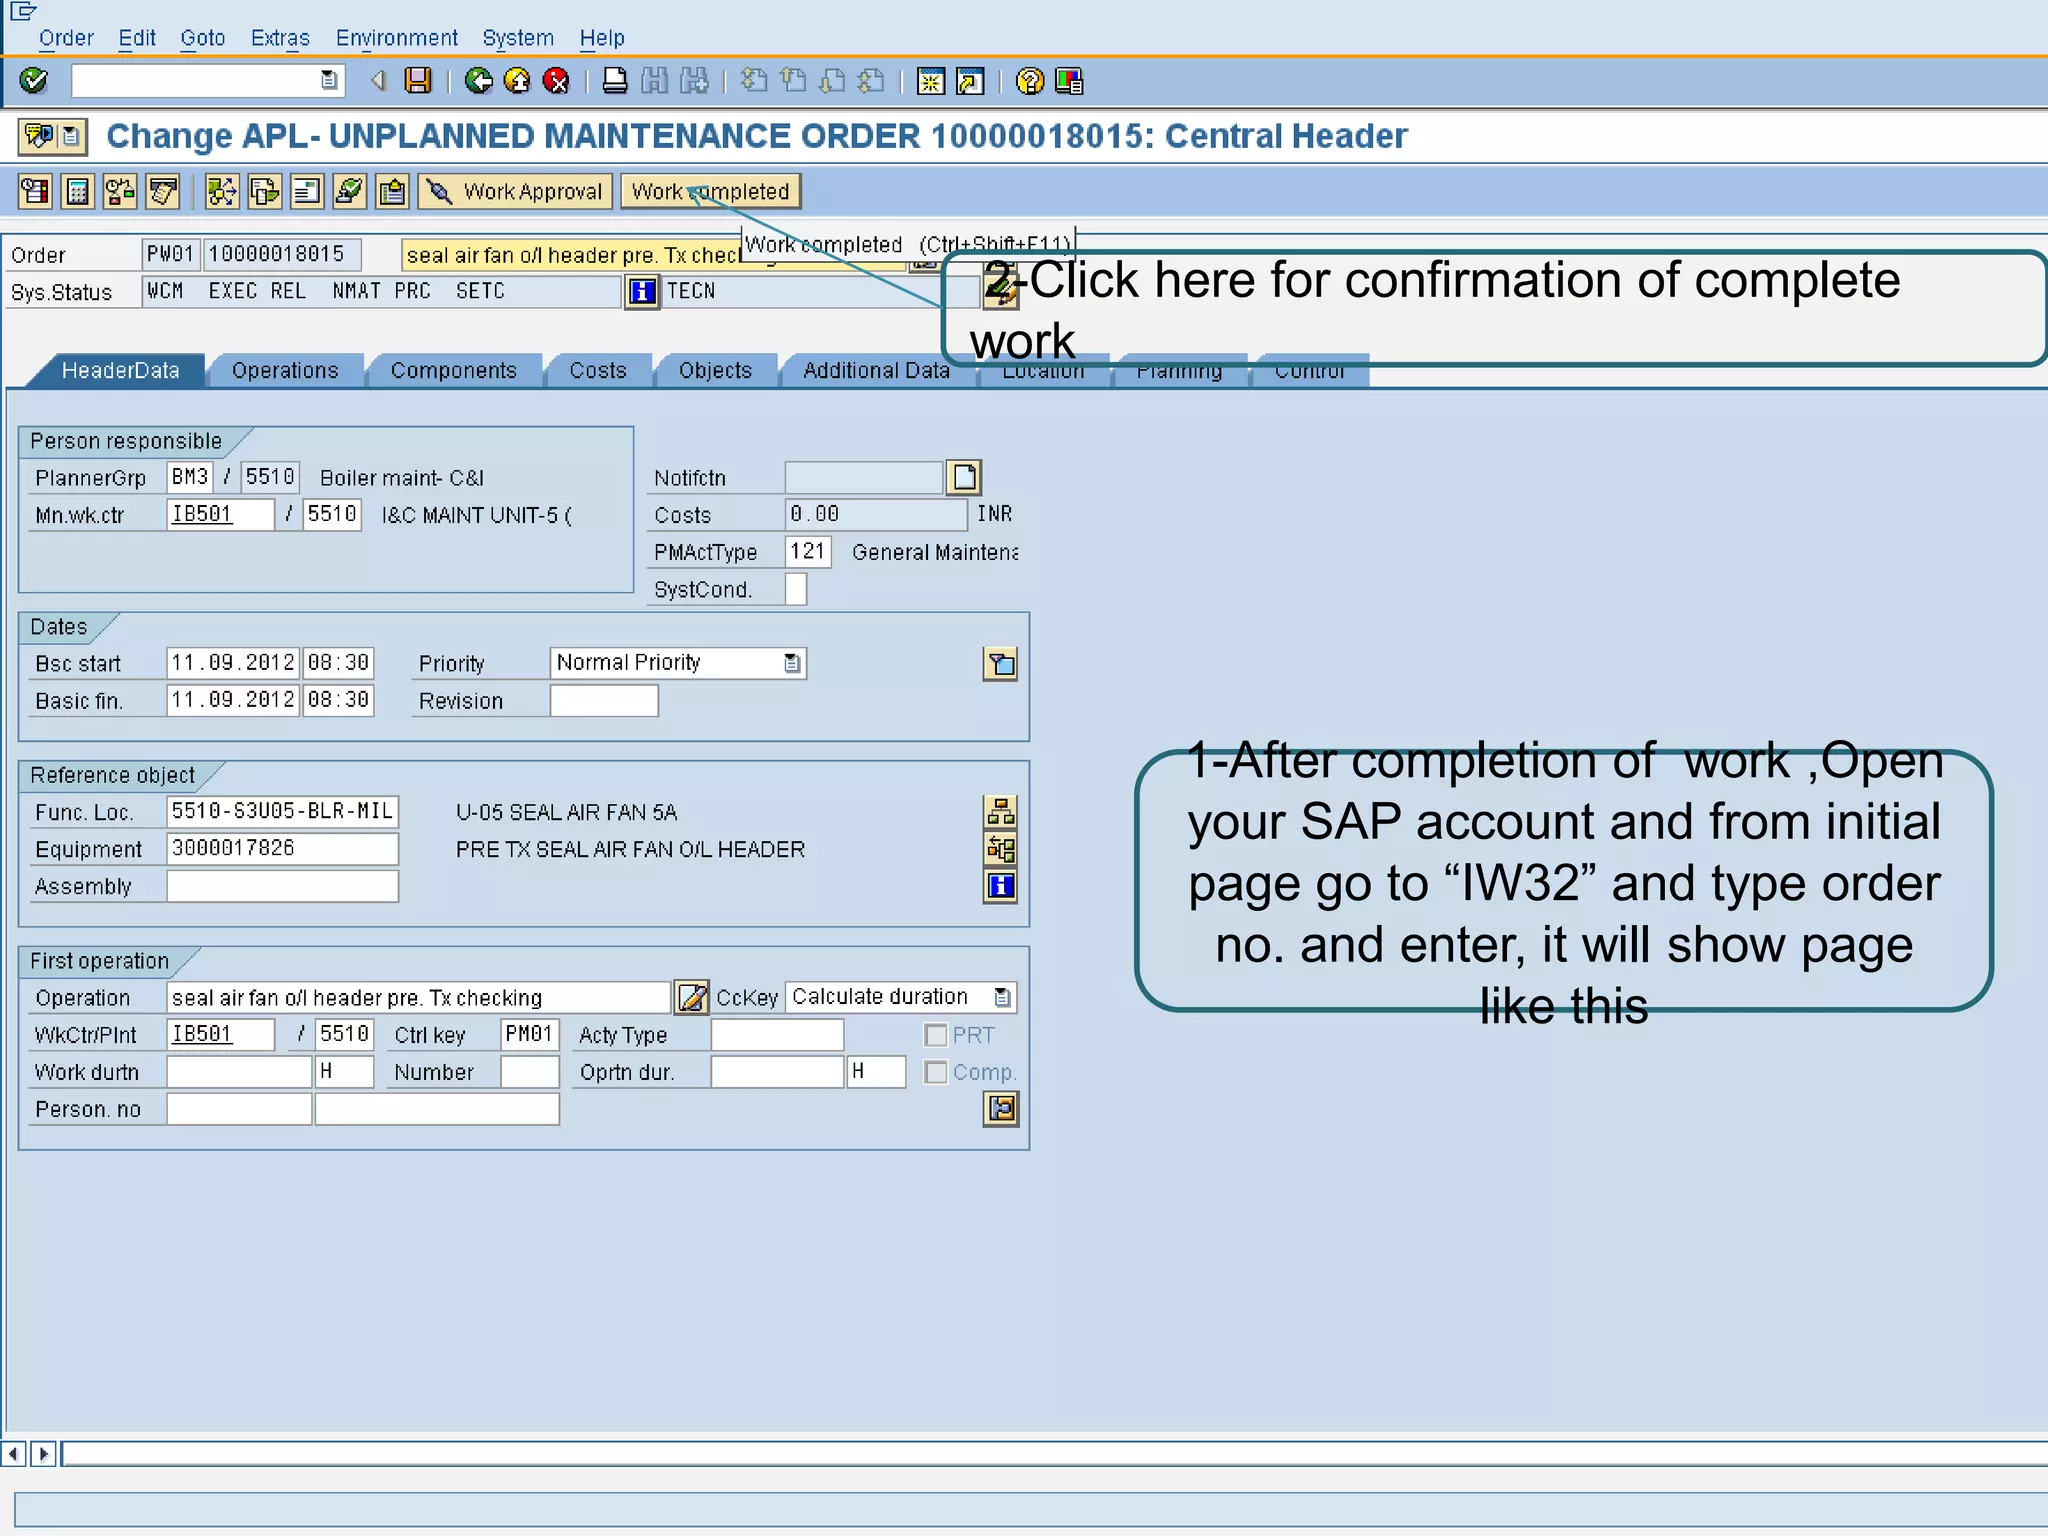Click the scheduling icon in Dates section
The image size is (2048, 1536).
(1000, 664)
